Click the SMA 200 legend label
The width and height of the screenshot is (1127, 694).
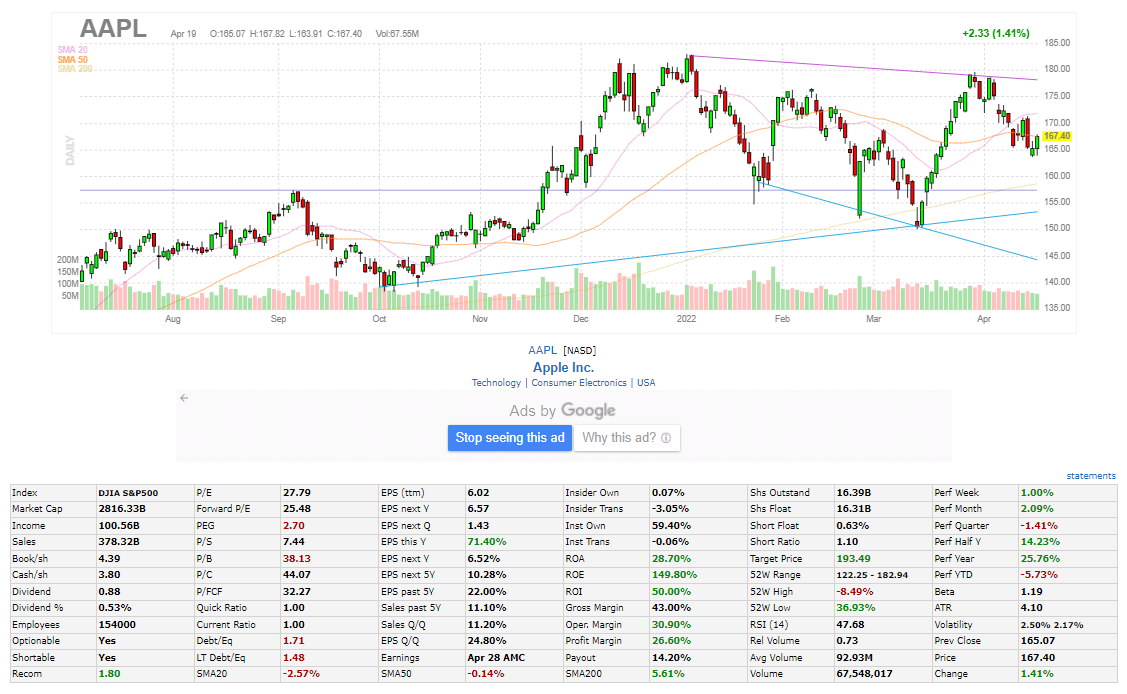[75, 69]
